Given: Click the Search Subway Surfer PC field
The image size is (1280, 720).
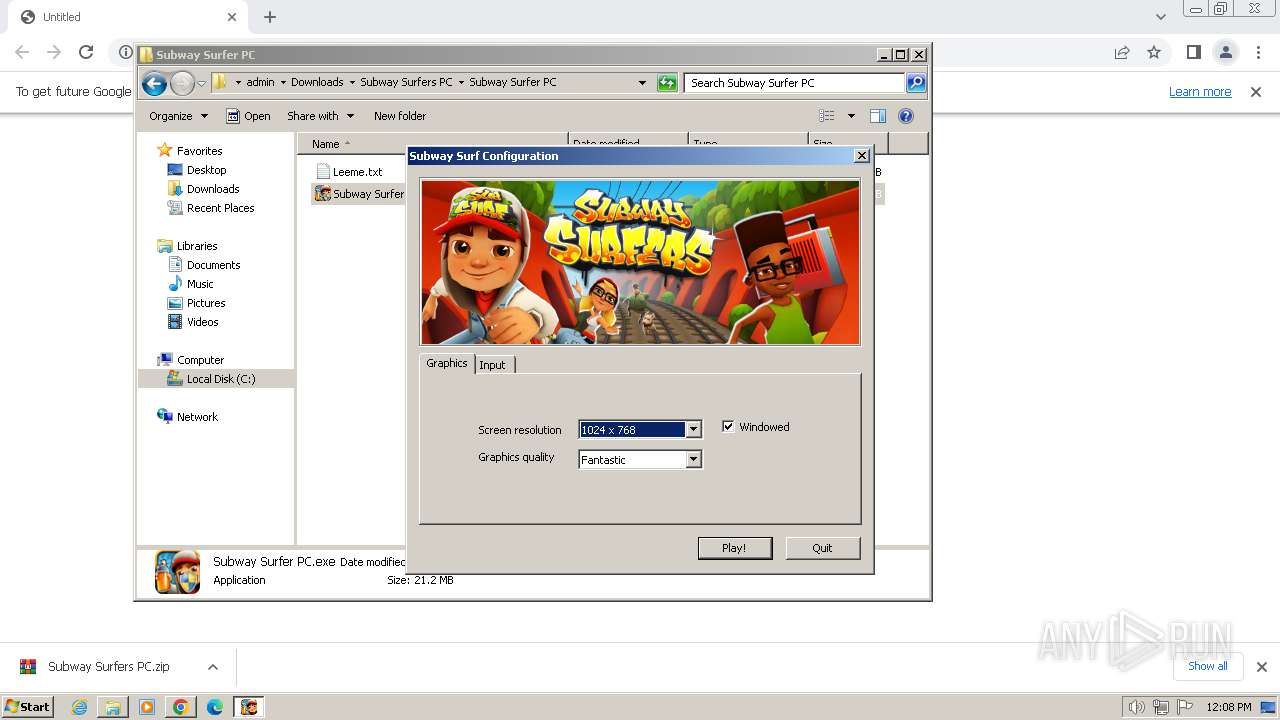Looking at the screenshot, I should click(x=795, y=83).
